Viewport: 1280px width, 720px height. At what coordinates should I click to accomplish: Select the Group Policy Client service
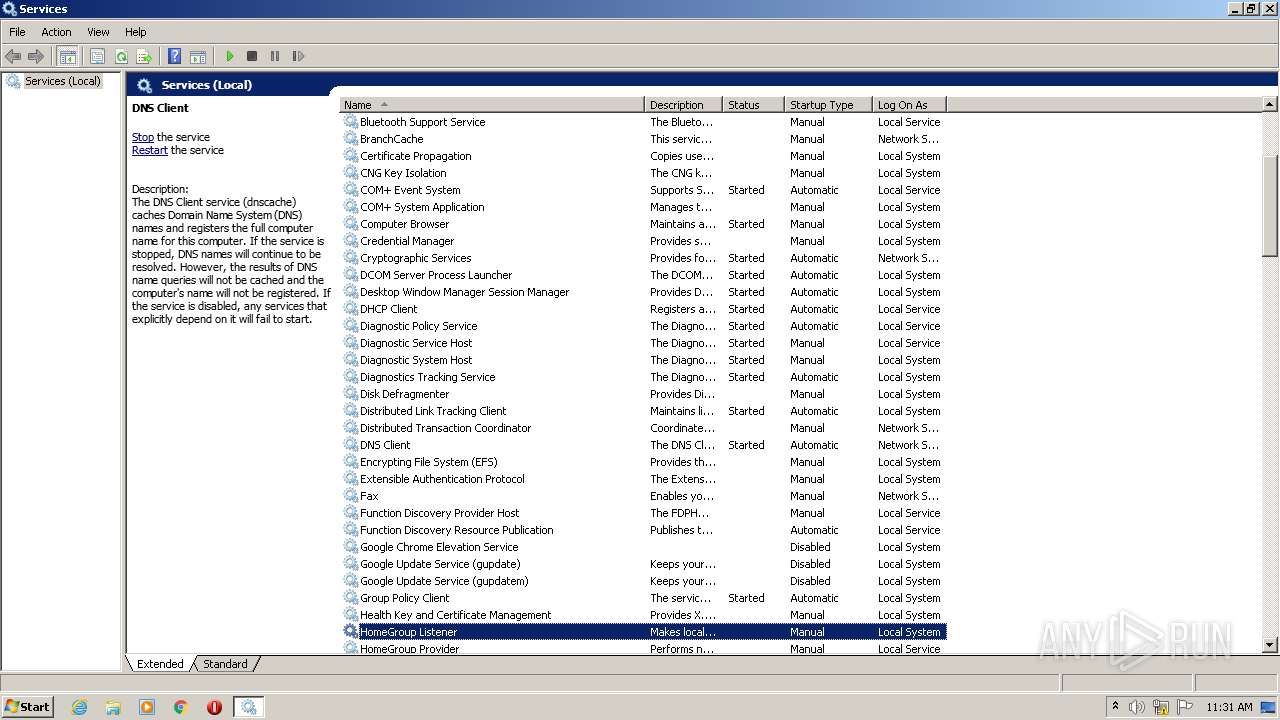point(404,598)
